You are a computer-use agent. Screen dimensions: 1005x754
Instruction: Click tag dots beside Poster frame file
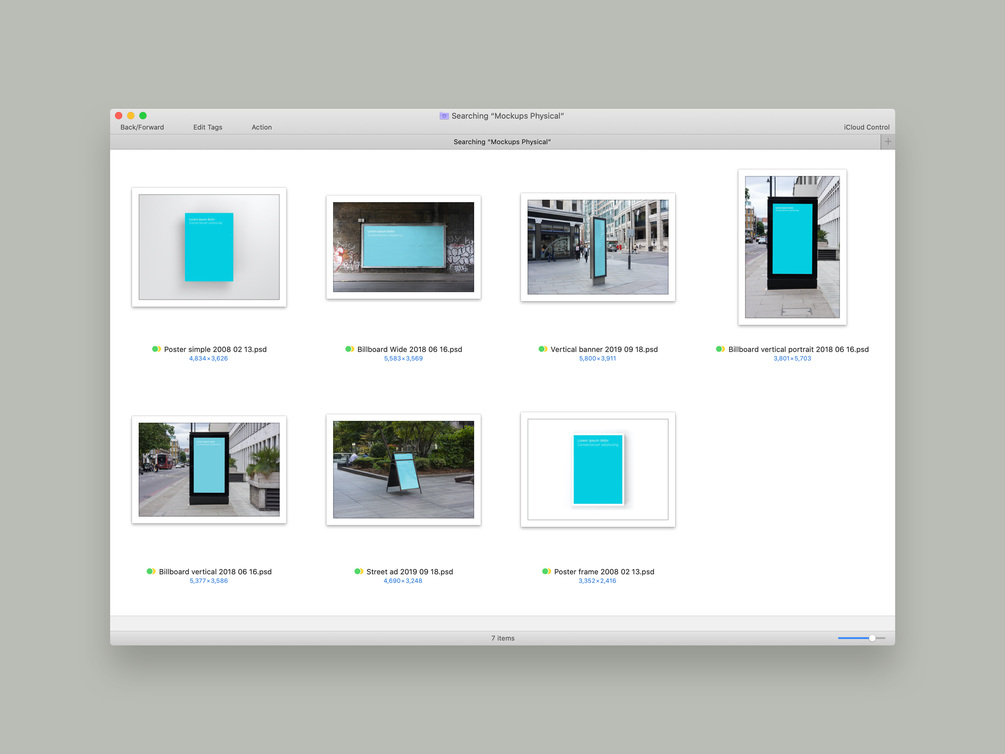(x=547, y=572)
